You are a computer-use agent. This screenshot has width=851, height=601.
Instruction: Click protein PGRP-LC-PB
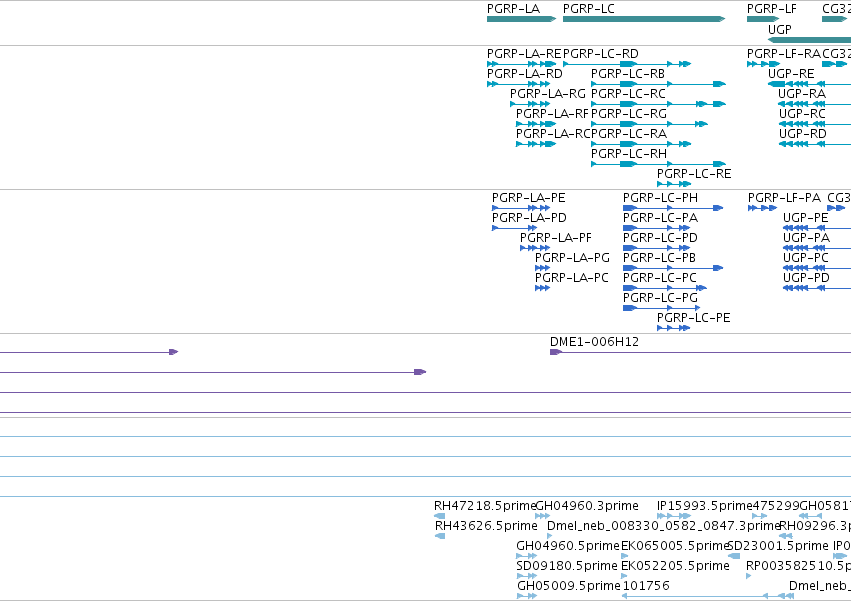673,268
